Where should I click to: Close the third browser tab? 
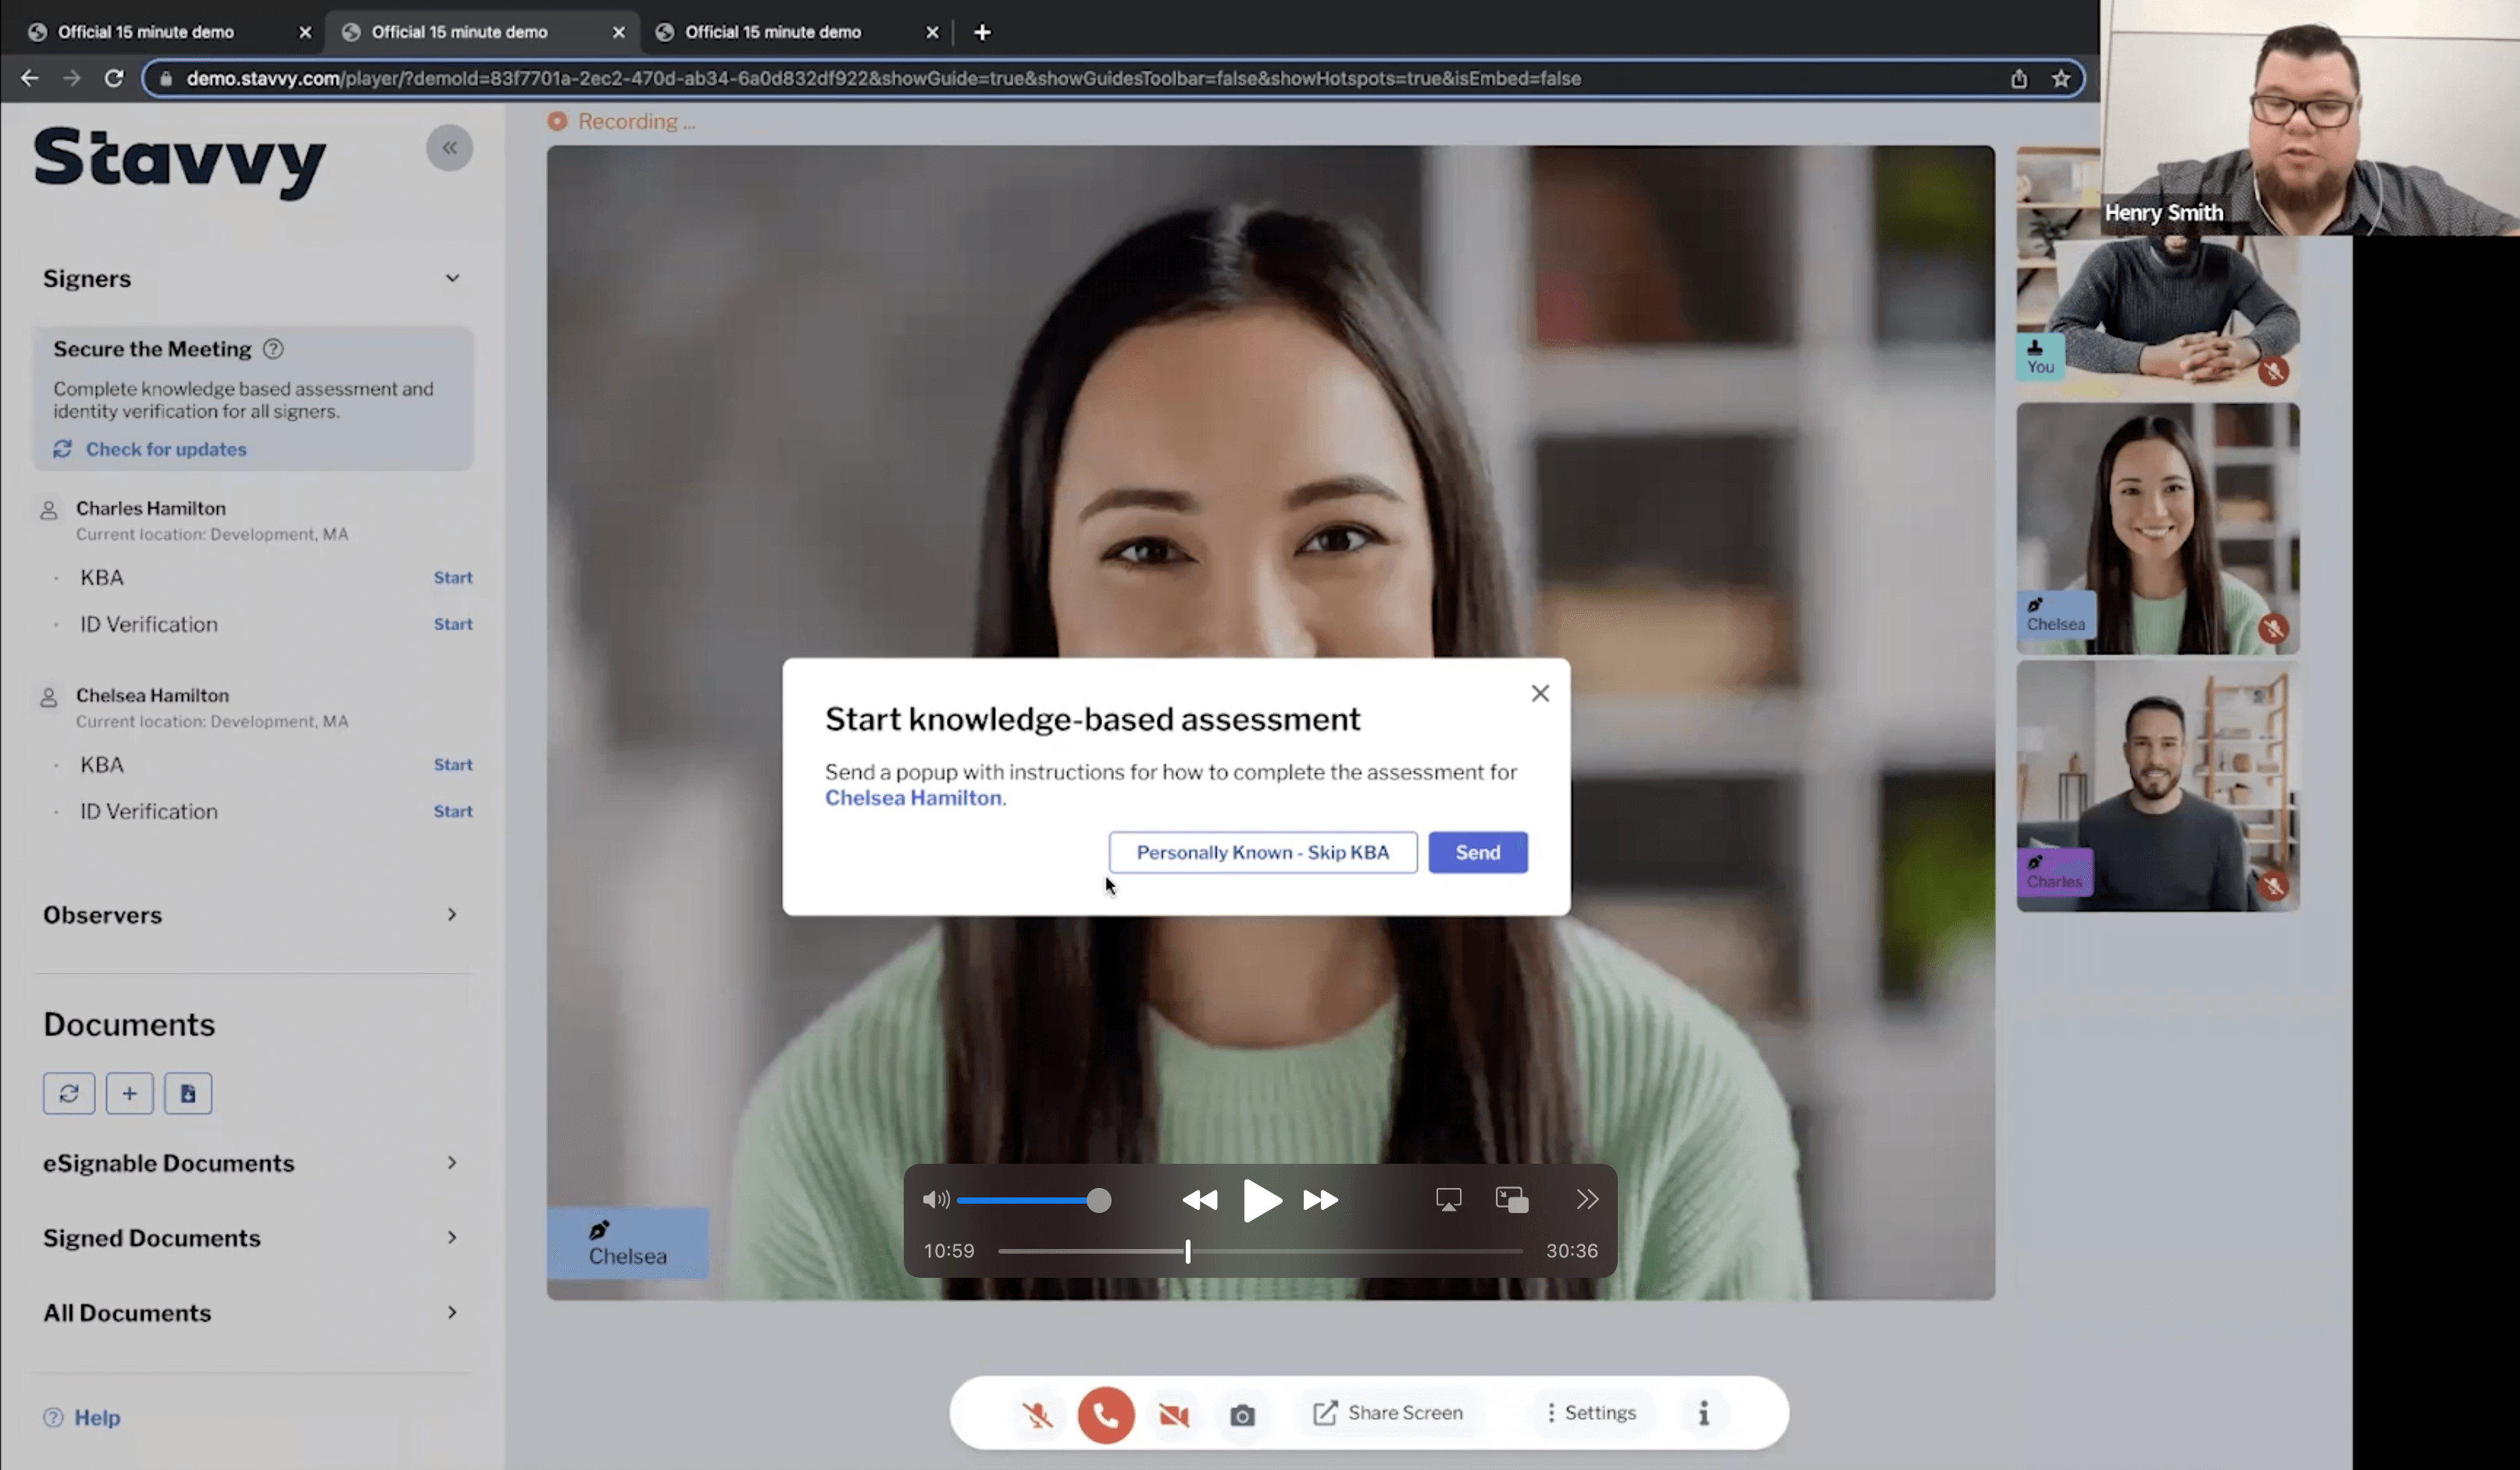(932, 32)
